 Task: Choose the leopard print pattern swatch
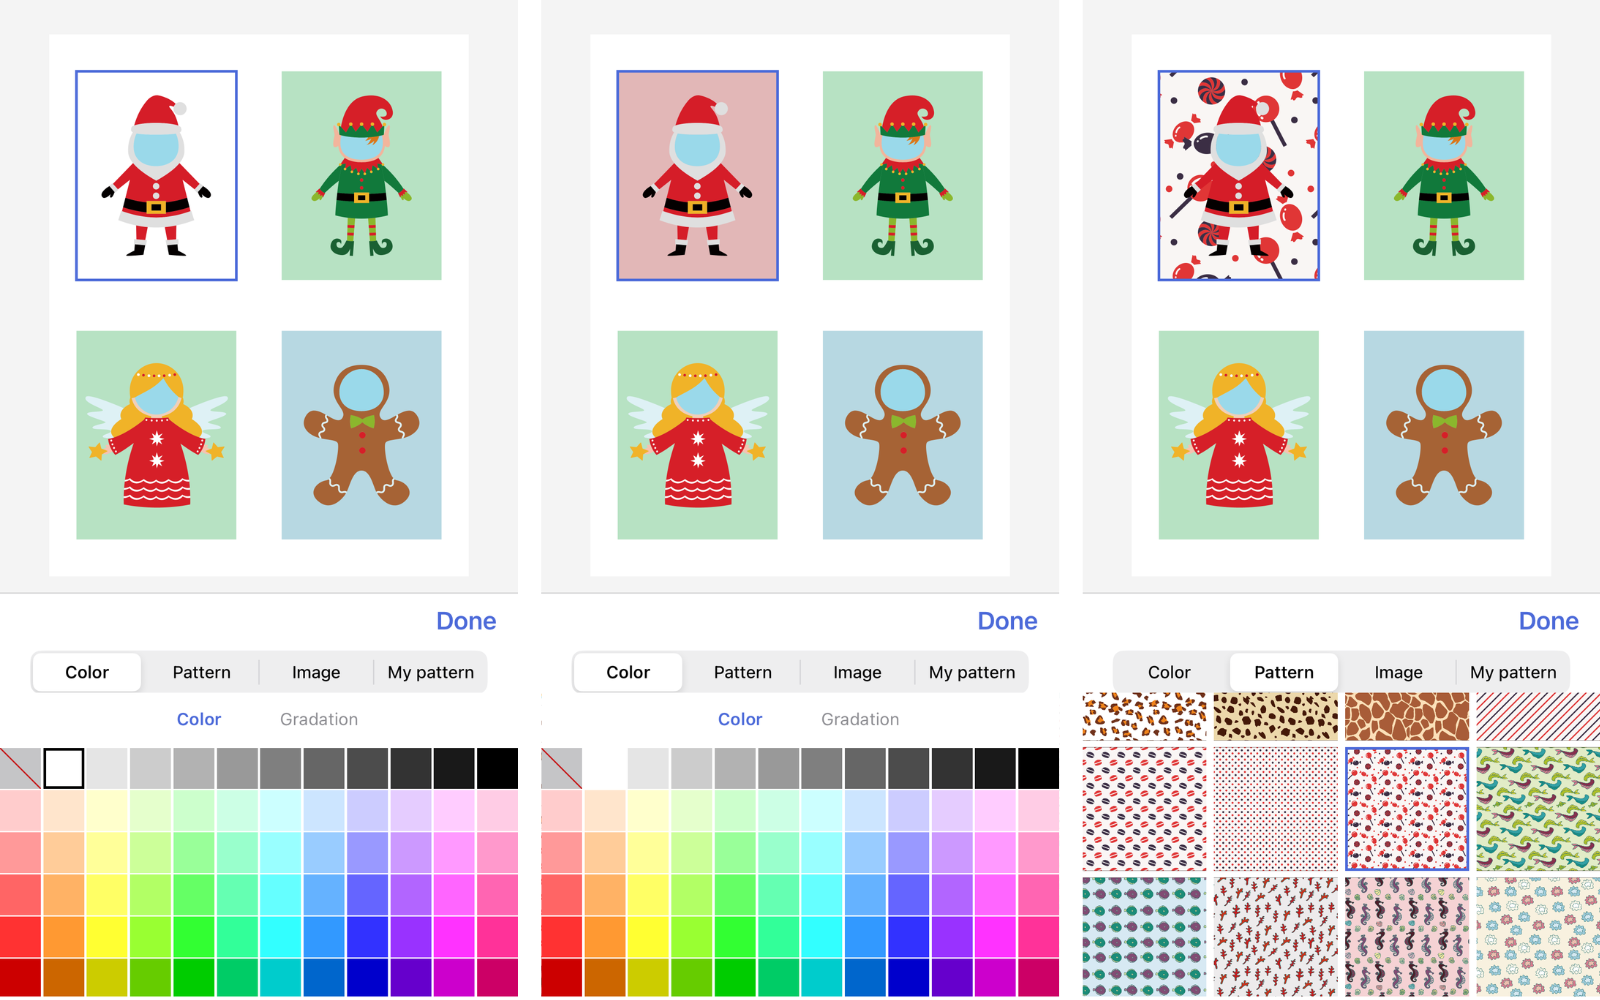[1143, 716]
